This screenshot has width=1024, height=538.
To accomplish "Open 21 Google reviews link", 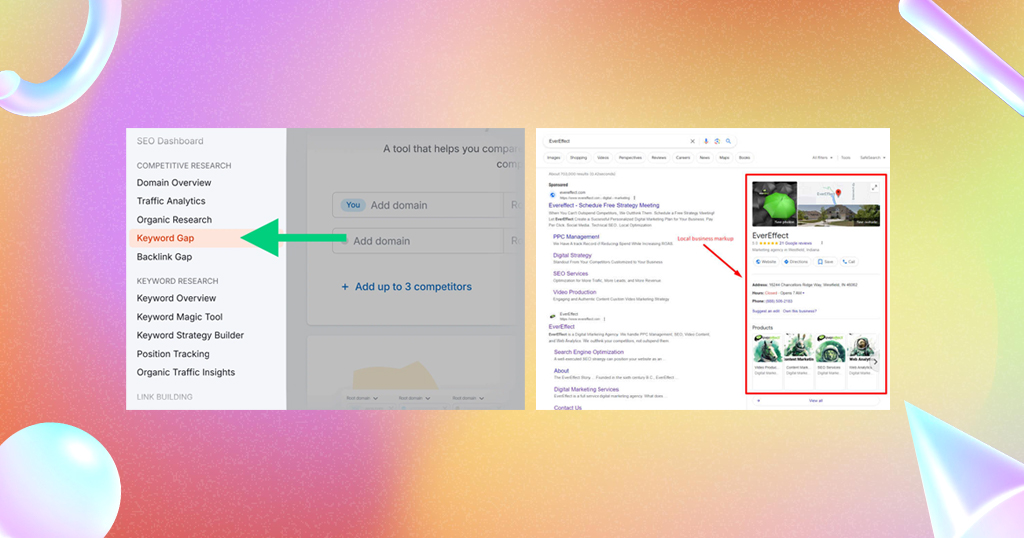I will point(795,244).
